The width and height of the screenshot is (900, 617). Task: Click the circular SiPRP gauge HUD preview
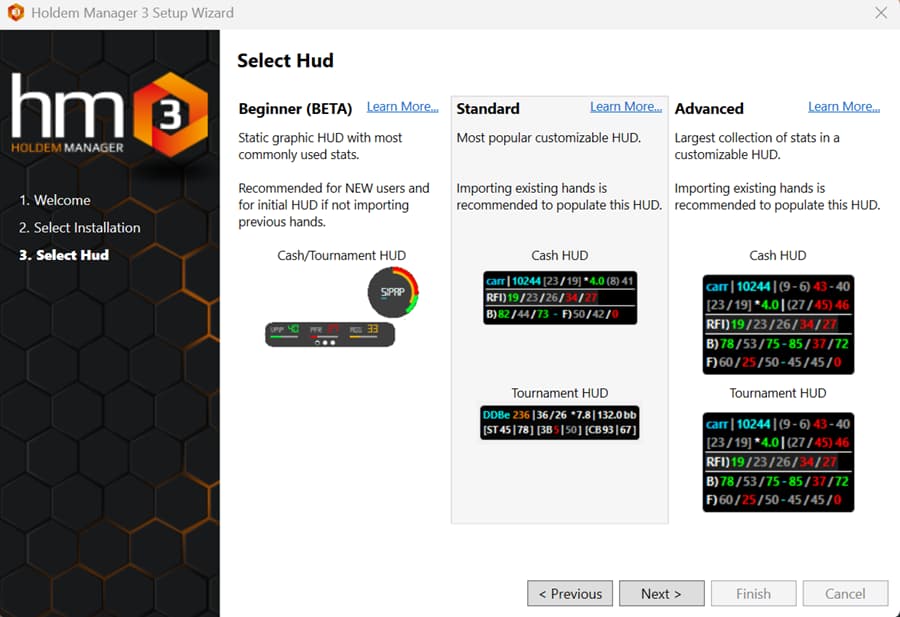393,292
